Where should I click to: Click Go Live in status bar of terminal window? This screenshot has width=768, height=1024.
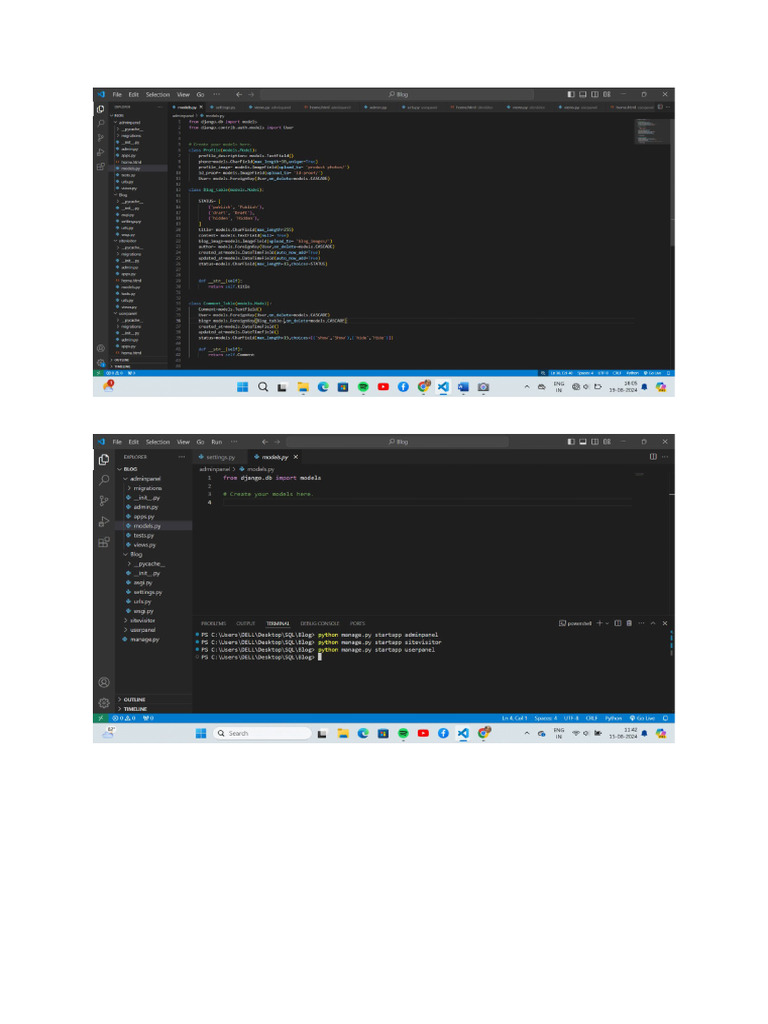pos(643,718)
